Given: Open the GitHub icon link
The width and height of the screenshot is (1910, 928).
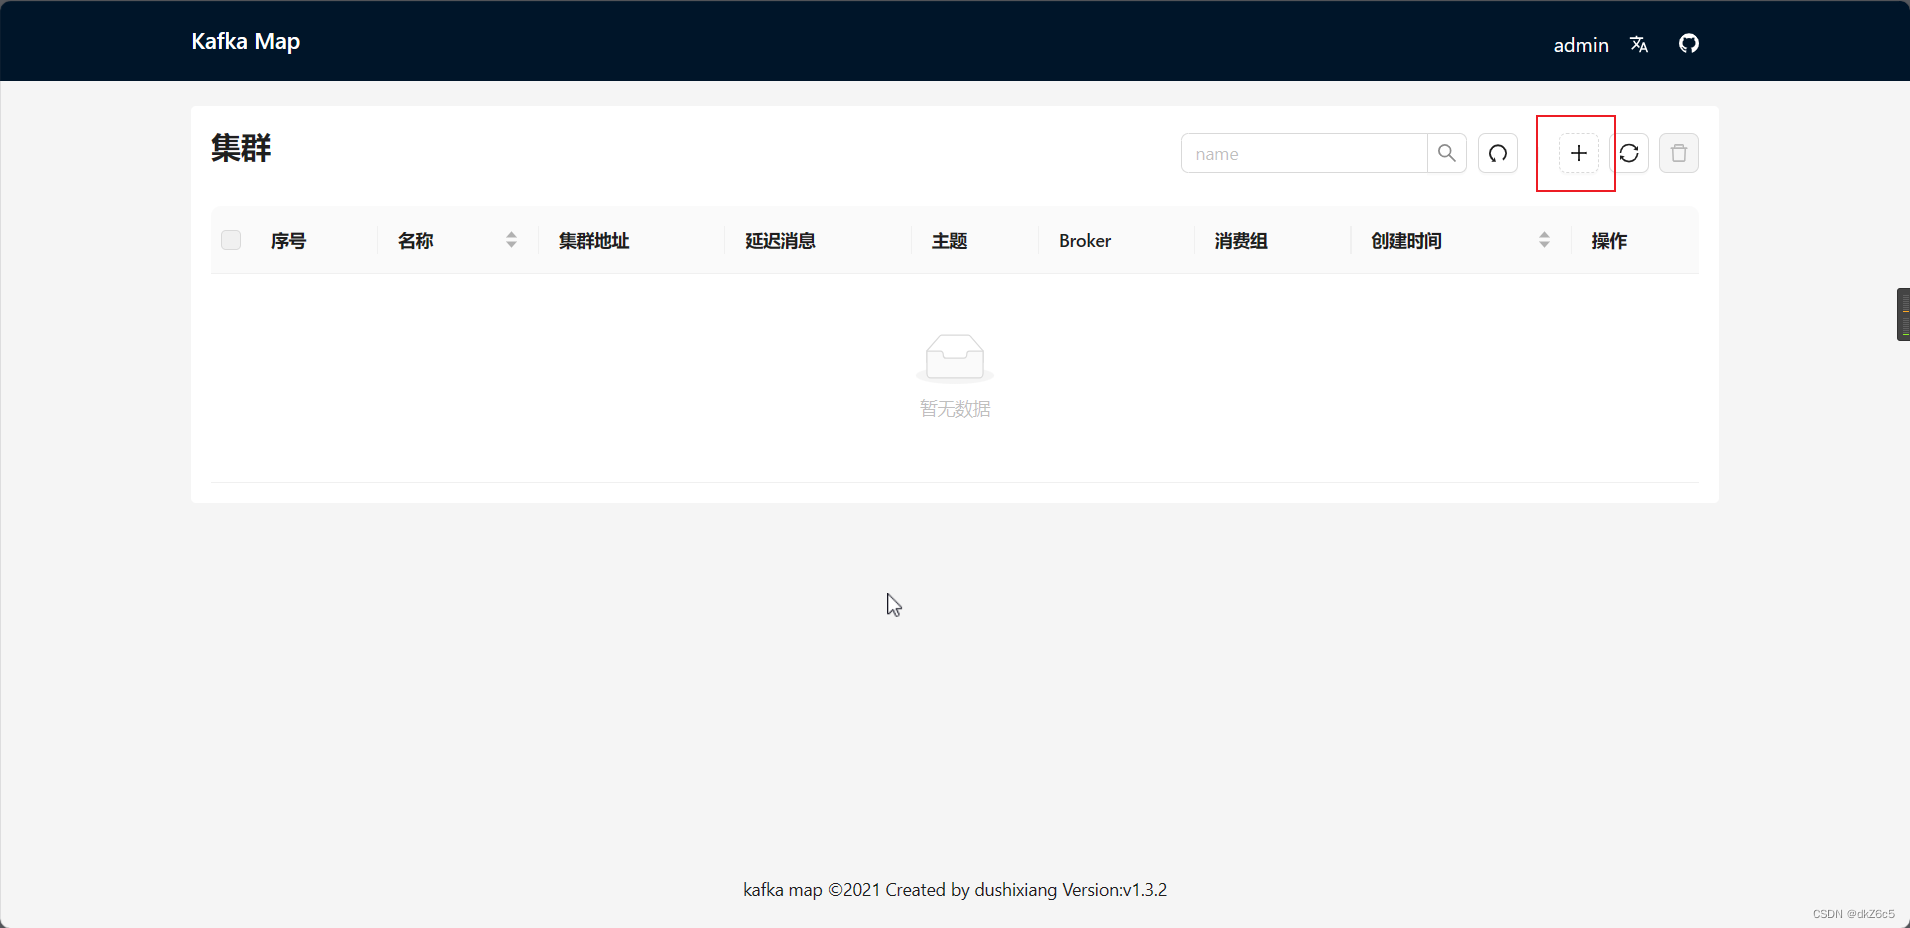Looking at the screenshot, I should click(x=1688, y=43).
